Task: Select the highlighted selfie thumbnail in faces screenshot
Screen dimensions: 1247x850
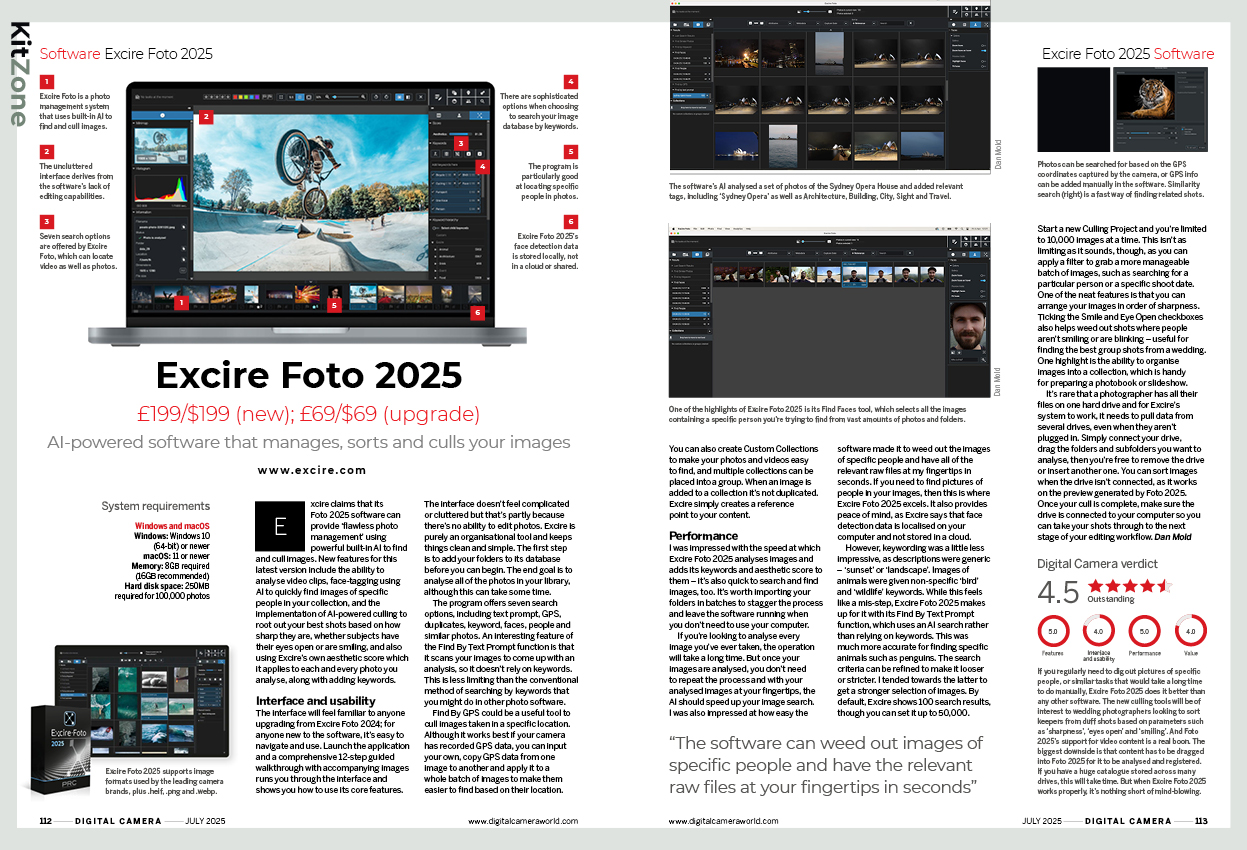Action: [855, 274]
